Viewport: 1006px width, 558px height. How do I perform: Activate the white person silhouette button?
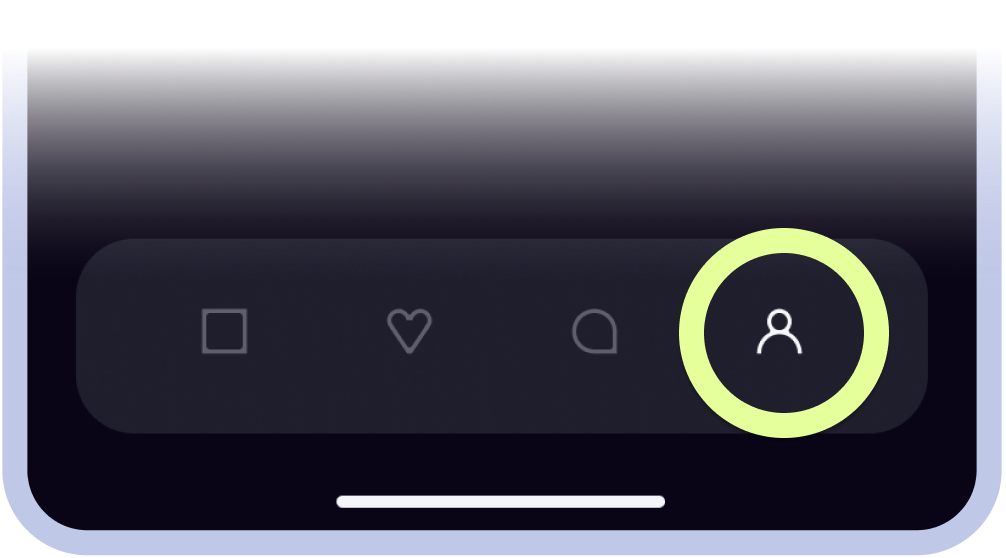point(780,332)
